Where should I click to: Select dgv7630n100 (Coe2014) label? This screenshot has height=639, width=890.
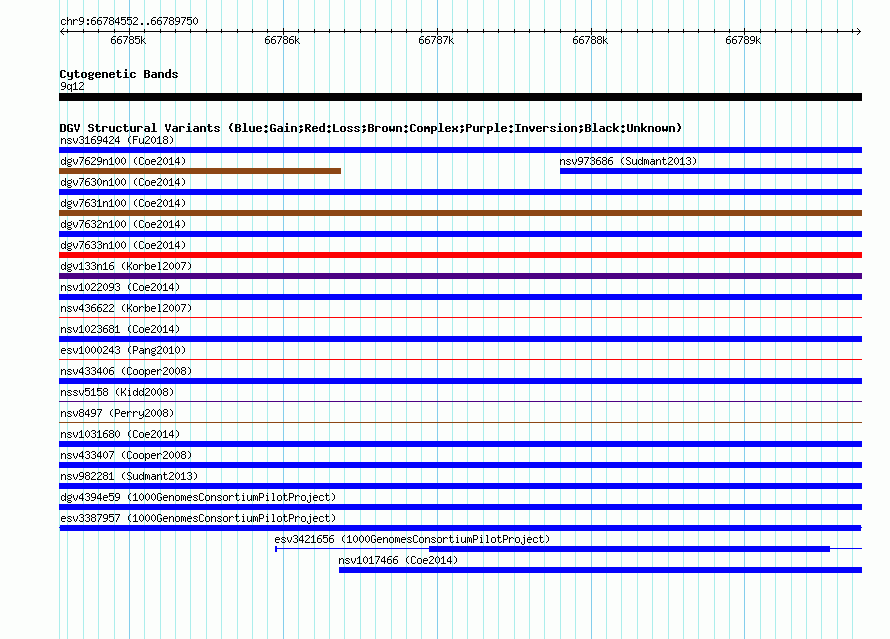[x=123, y=182]
